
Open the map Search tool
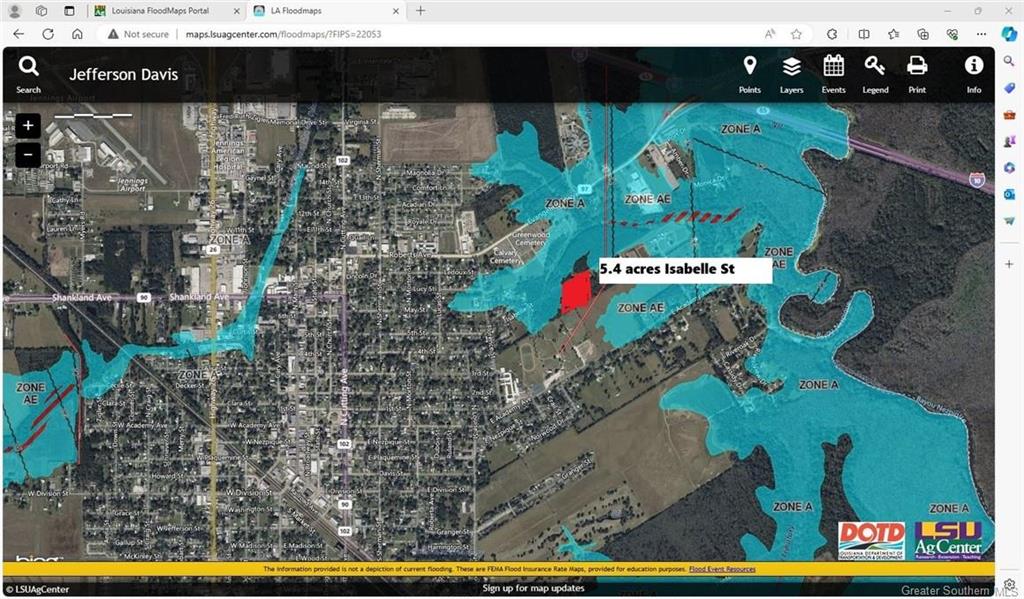[28, 73]
